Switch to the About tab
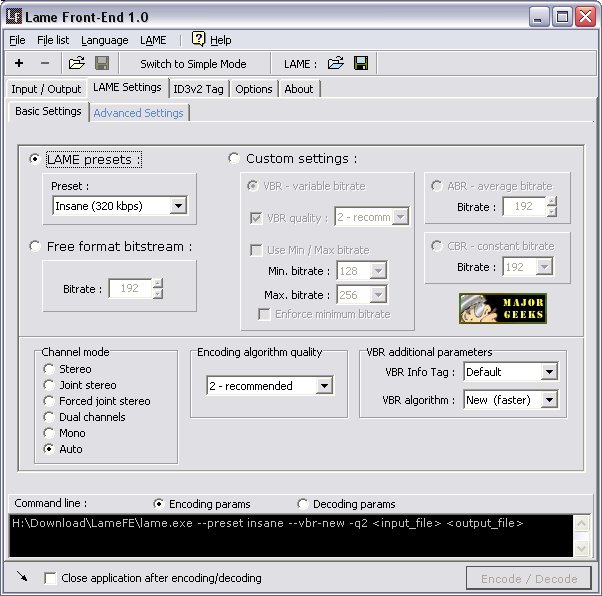 coord(299,89)
